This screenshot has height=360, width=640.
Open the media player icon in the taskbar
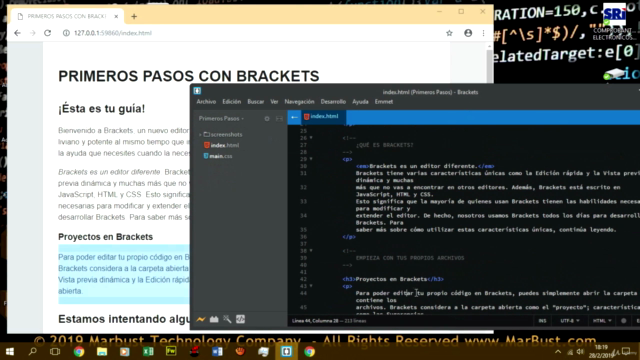tap(124, 351)
